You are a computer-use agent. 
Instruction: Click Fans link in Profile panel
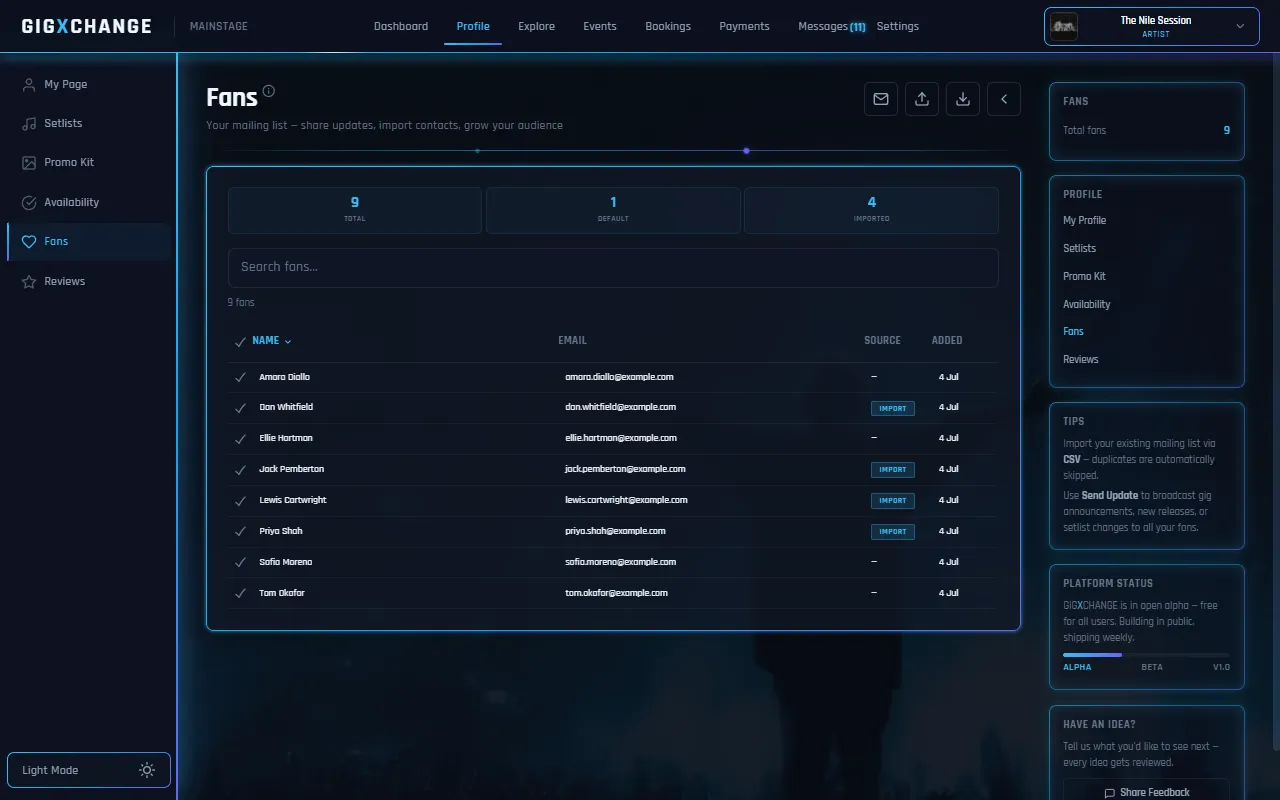[1073, 331]
